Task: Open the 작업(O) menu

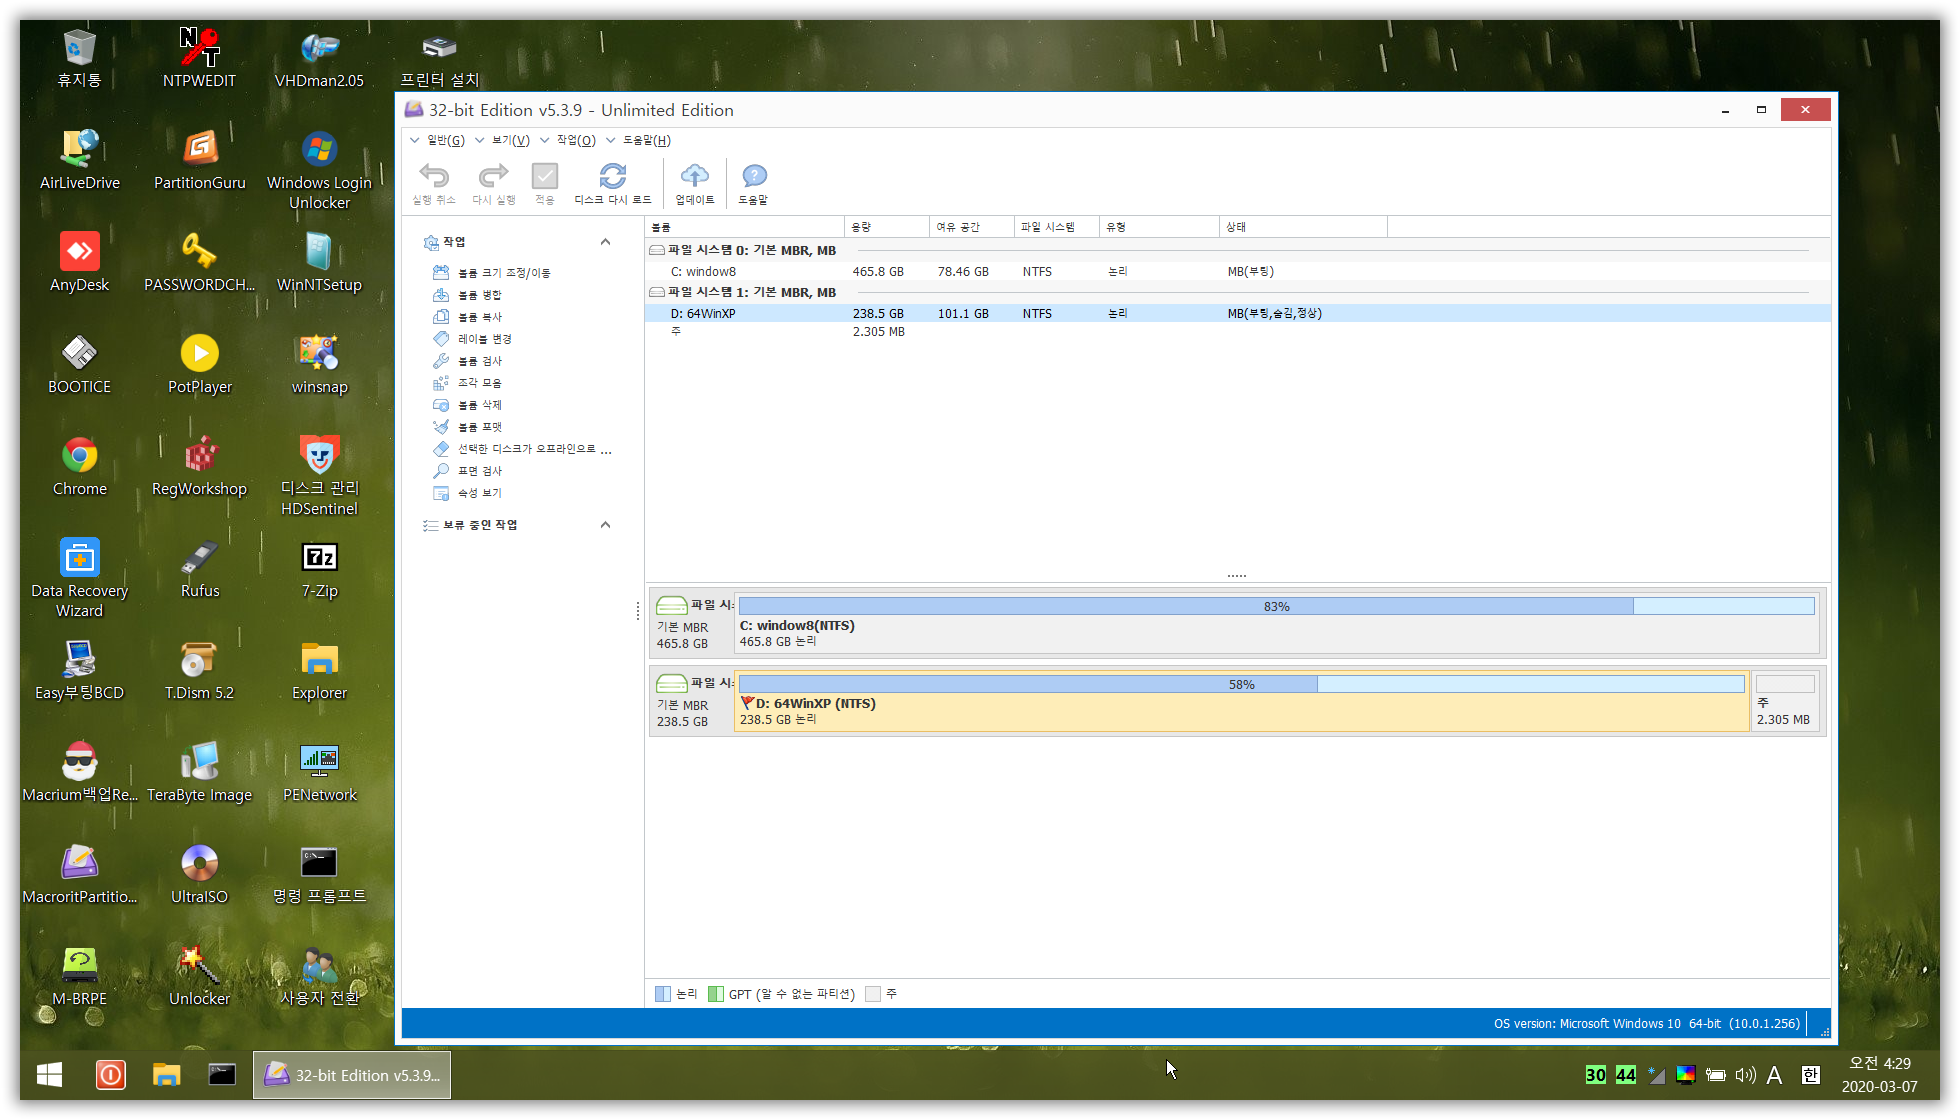Action: [x=568, y=140]
